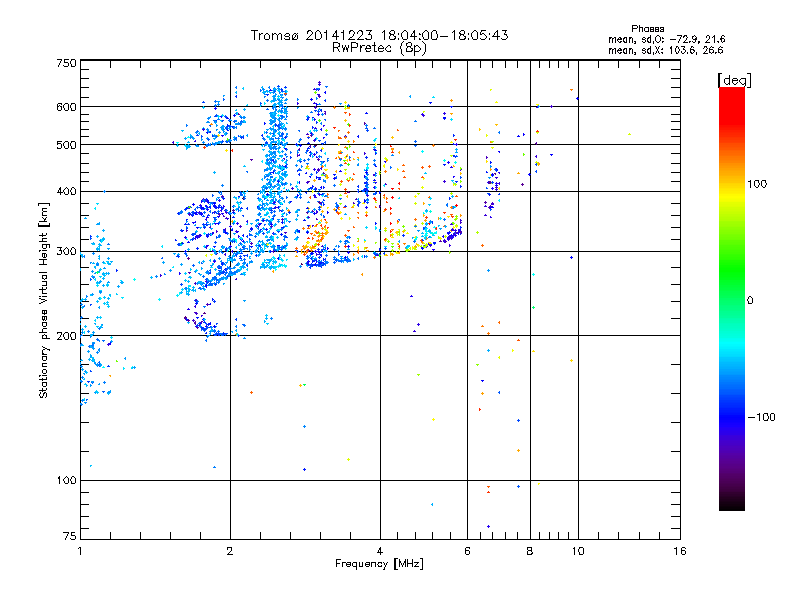Click the y-axis tick label '100'
Image resolution: width=800 pixels, height=600 pixels.
point(66,480)
